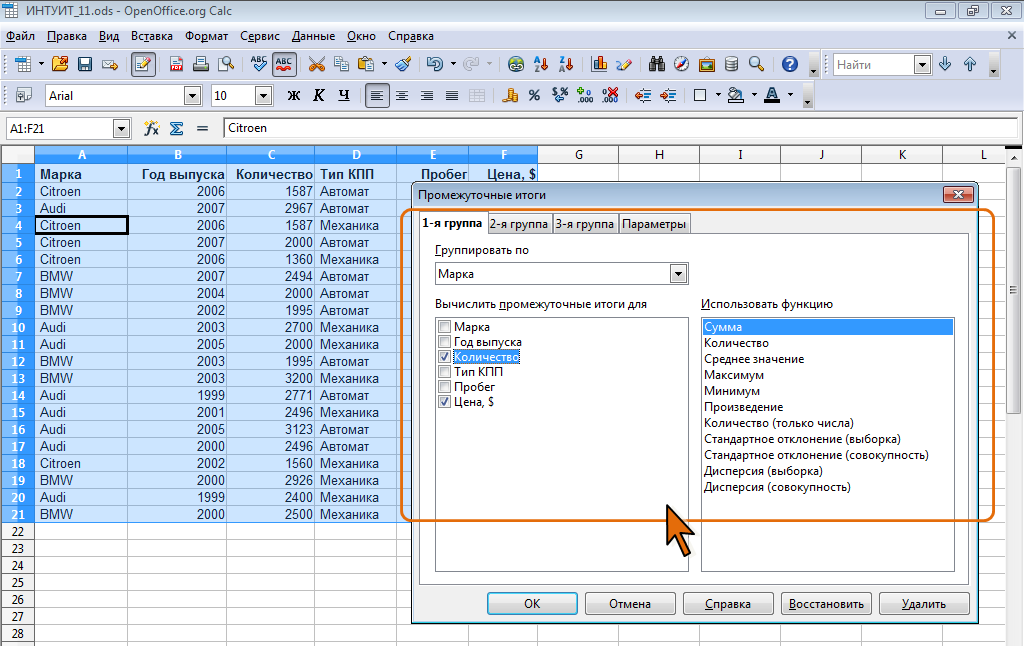
Task: Insert a hyperlink via the globe icon
Action: click(x=516, y=64)
